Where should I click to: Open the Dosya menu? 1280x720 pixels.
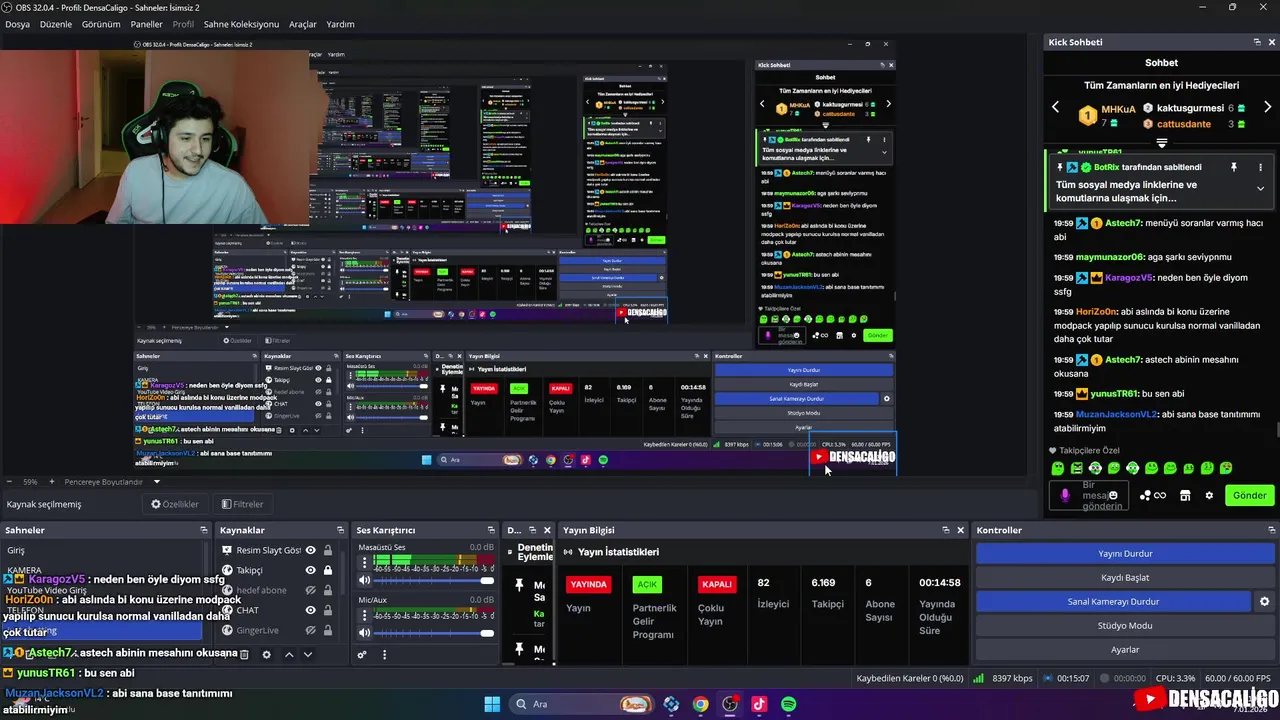tap(17, 24)
